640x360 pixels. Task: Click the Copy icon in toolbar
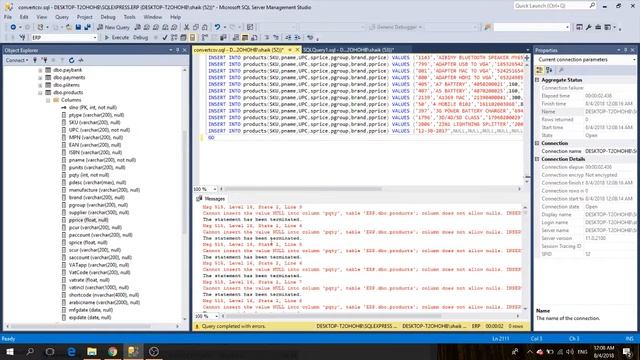196,27
